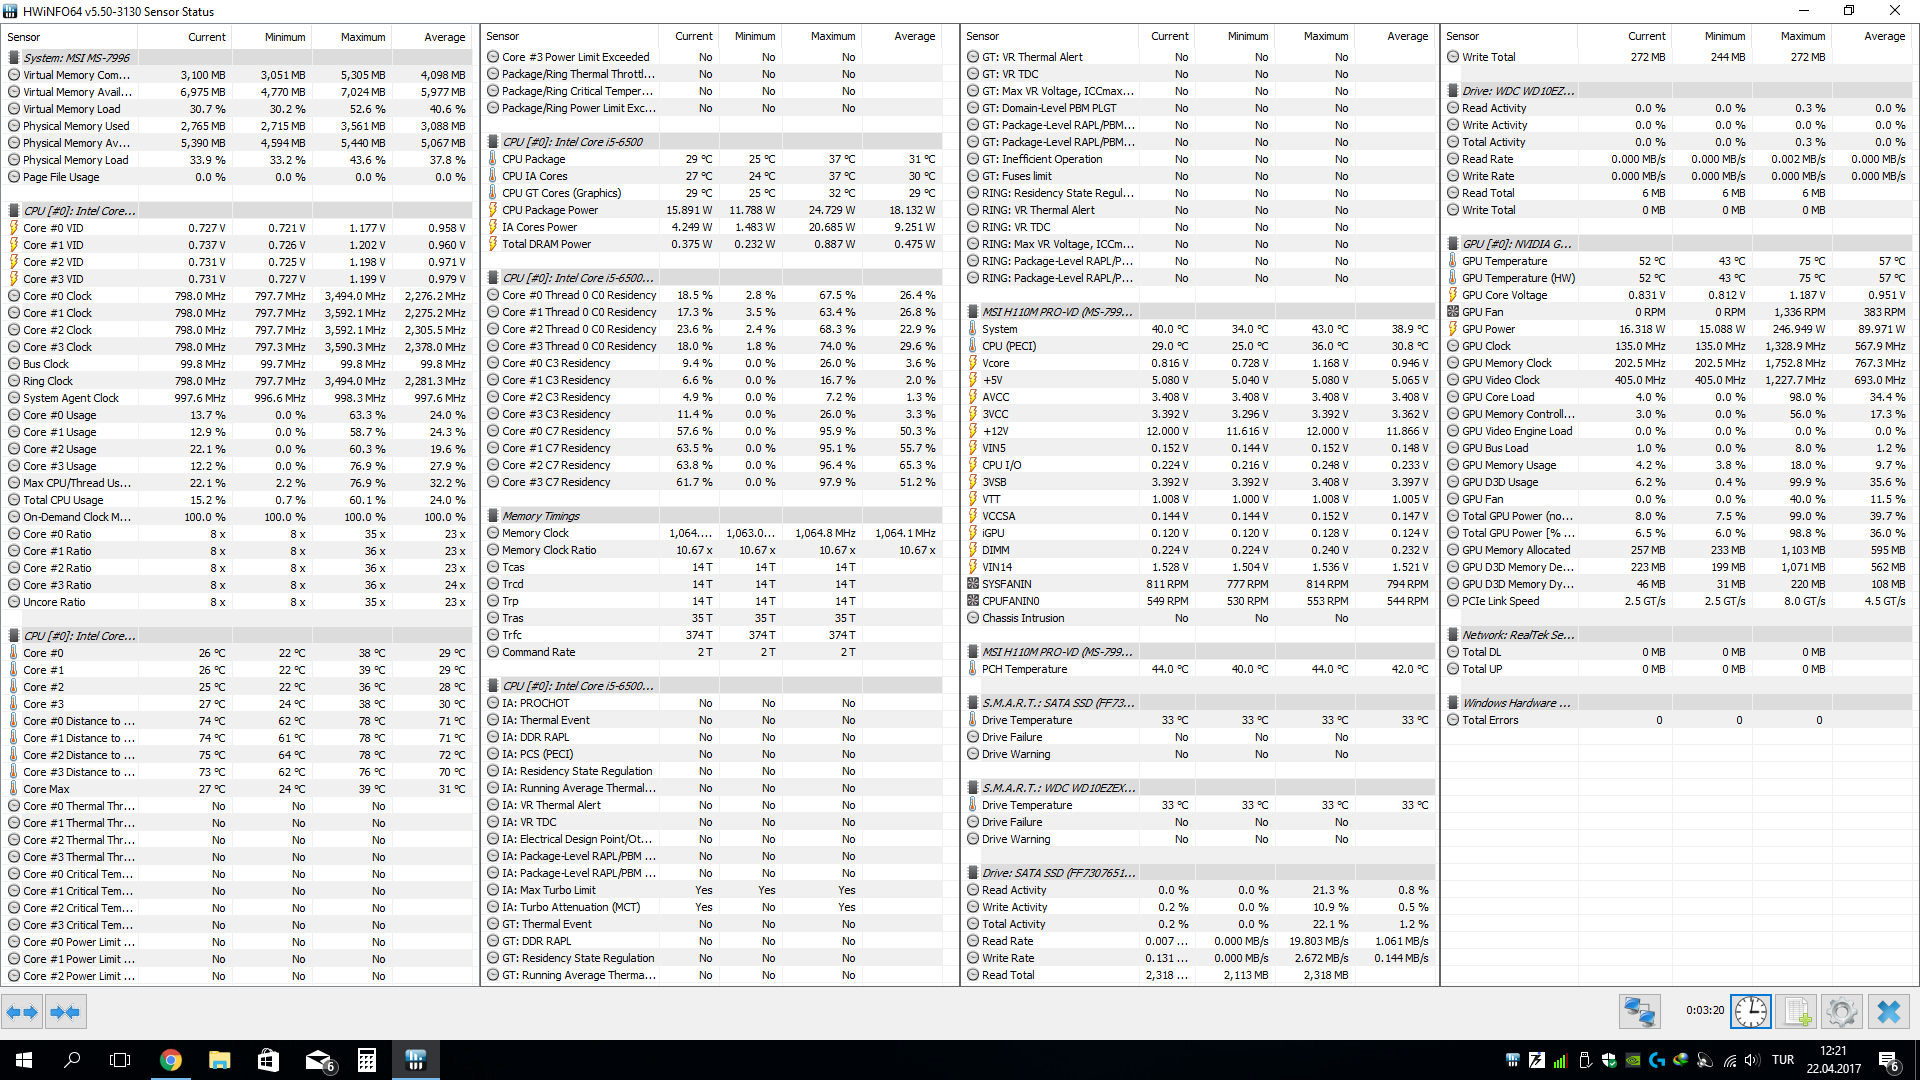This screenshot has width=1920, height=1080.
Task: Select the 'Memory Timings' group header
Action: point(715,516)
